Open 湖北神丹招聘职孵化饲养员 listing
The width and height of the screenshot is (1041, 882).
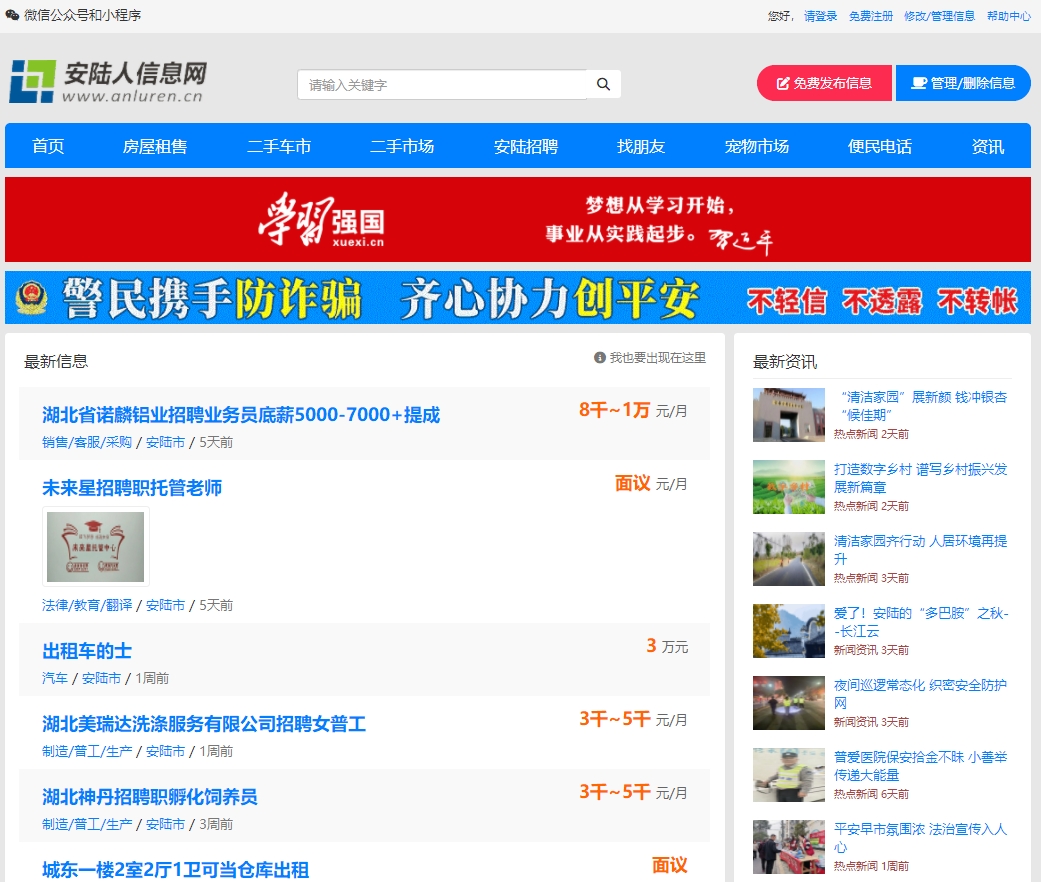click(x=149, y=796)
